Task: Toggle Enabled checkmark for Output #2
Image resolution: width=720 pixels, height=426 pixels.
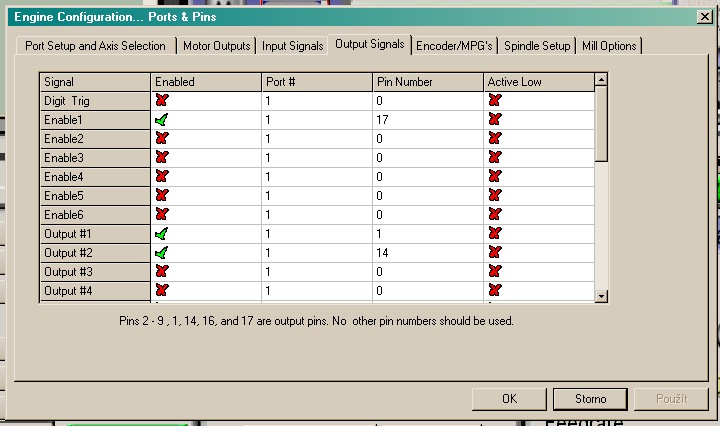Action: coord(162,252)
